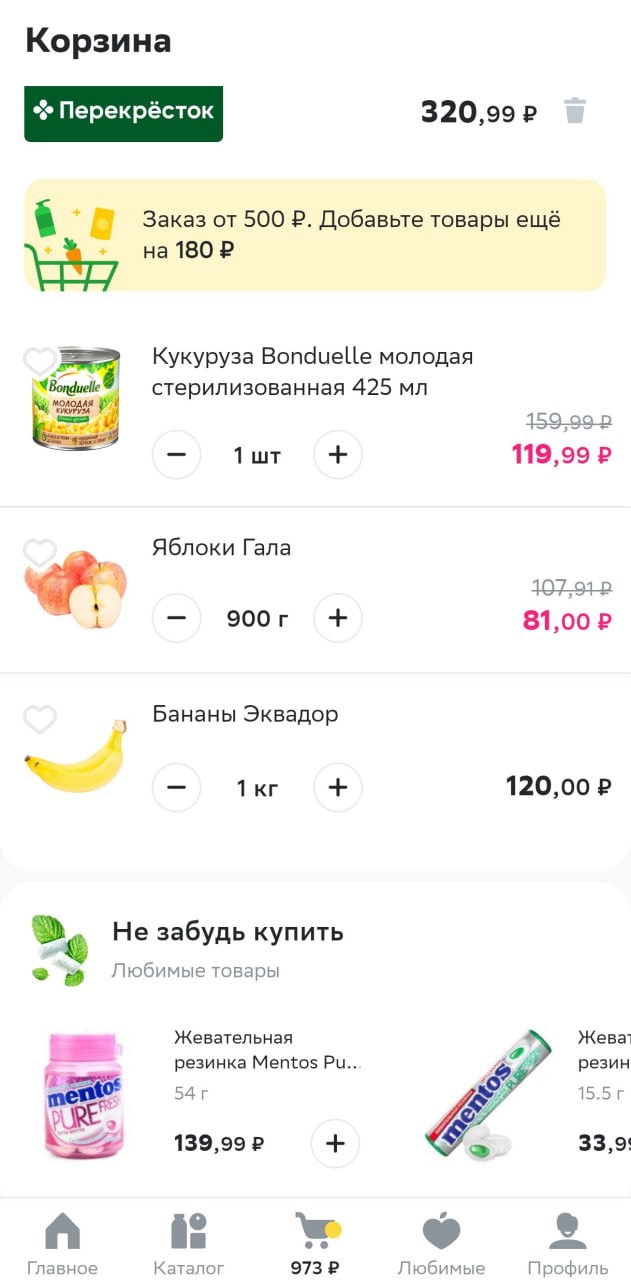
Task: Decrease Bonduelle corn quantity with minus
Action: (177, 455)
